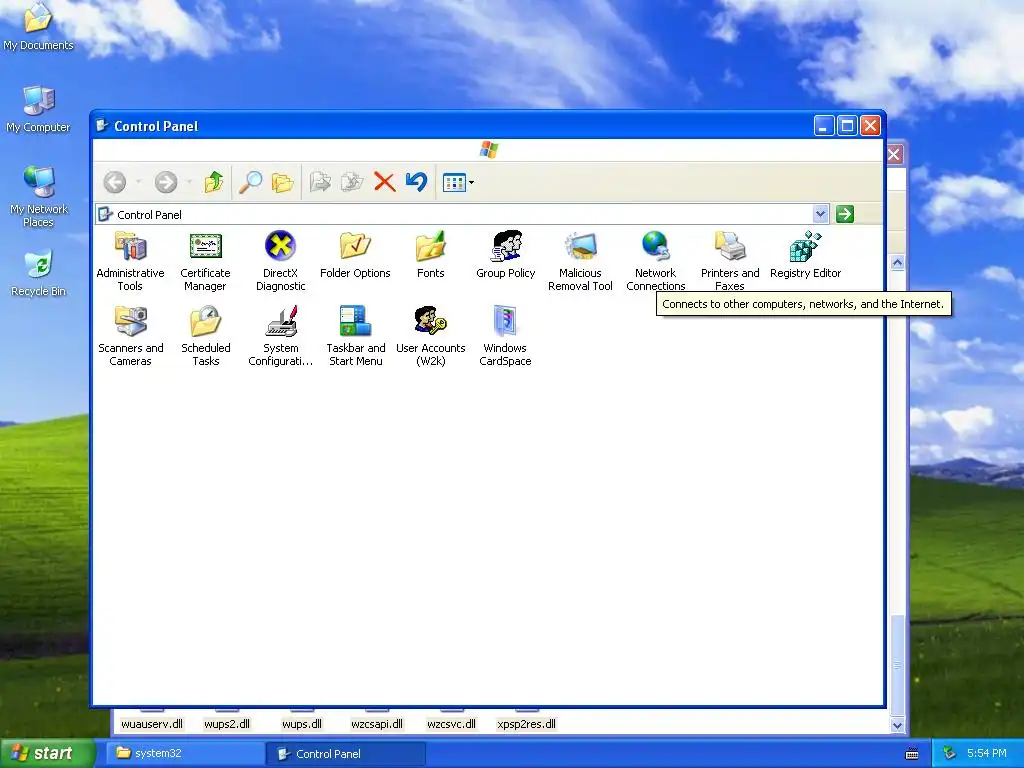Select wzcsapi.dll in system32 window
Image resolution: width=1024 pixels, height=768 pixels.
377,724
